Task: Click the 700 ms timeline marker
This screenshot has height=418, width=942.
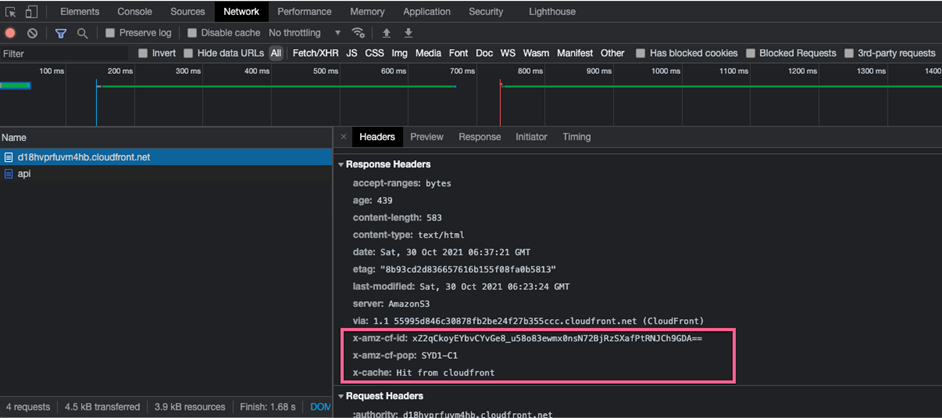Action: pyautogui.click(x=463, y=71)
